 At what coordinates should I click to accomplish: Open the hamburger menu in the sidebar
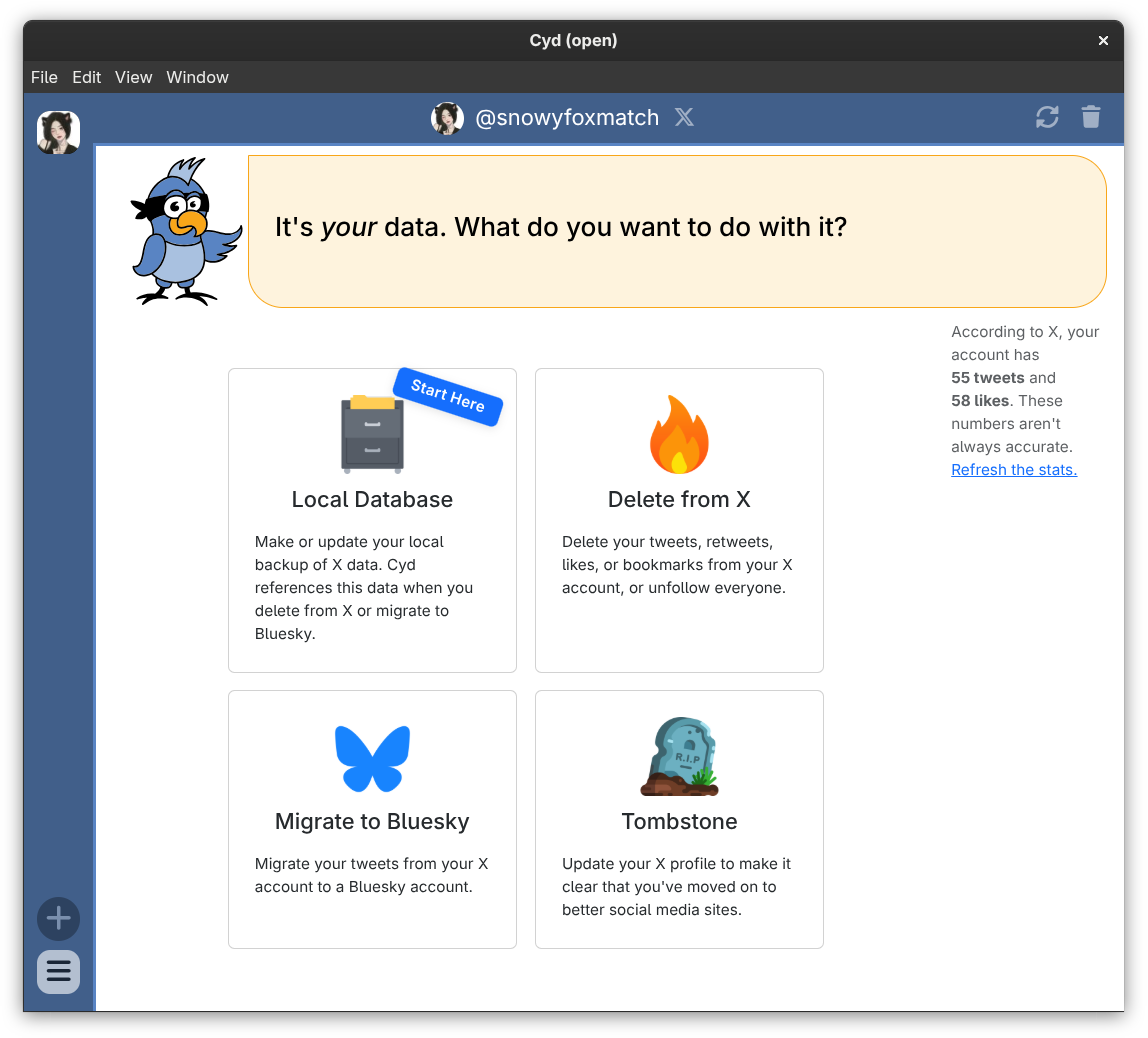pos(59,971)
